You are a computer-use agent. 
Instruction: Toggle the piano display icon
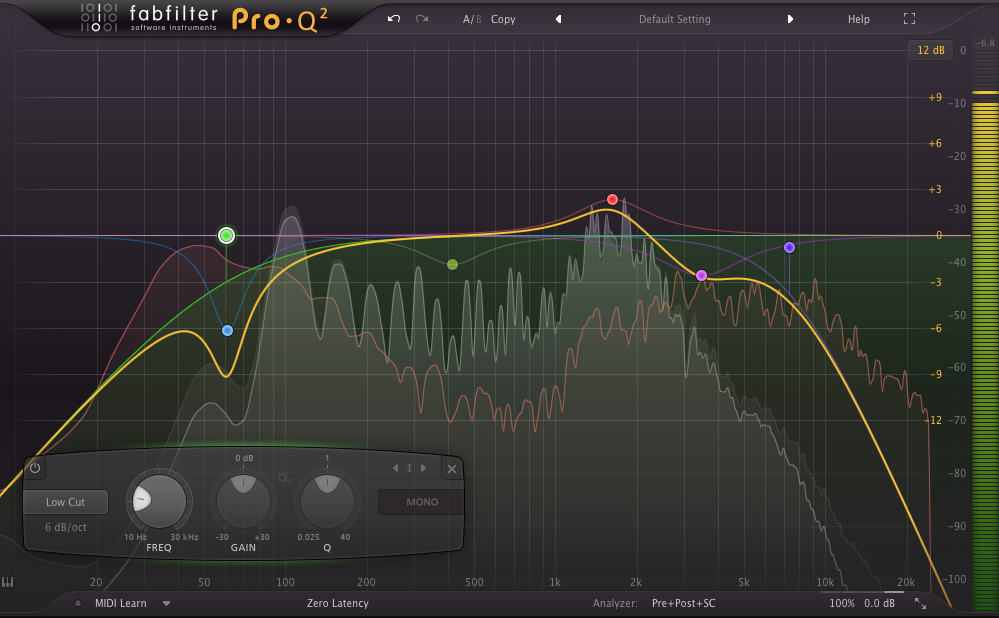(x=8, y=582)
